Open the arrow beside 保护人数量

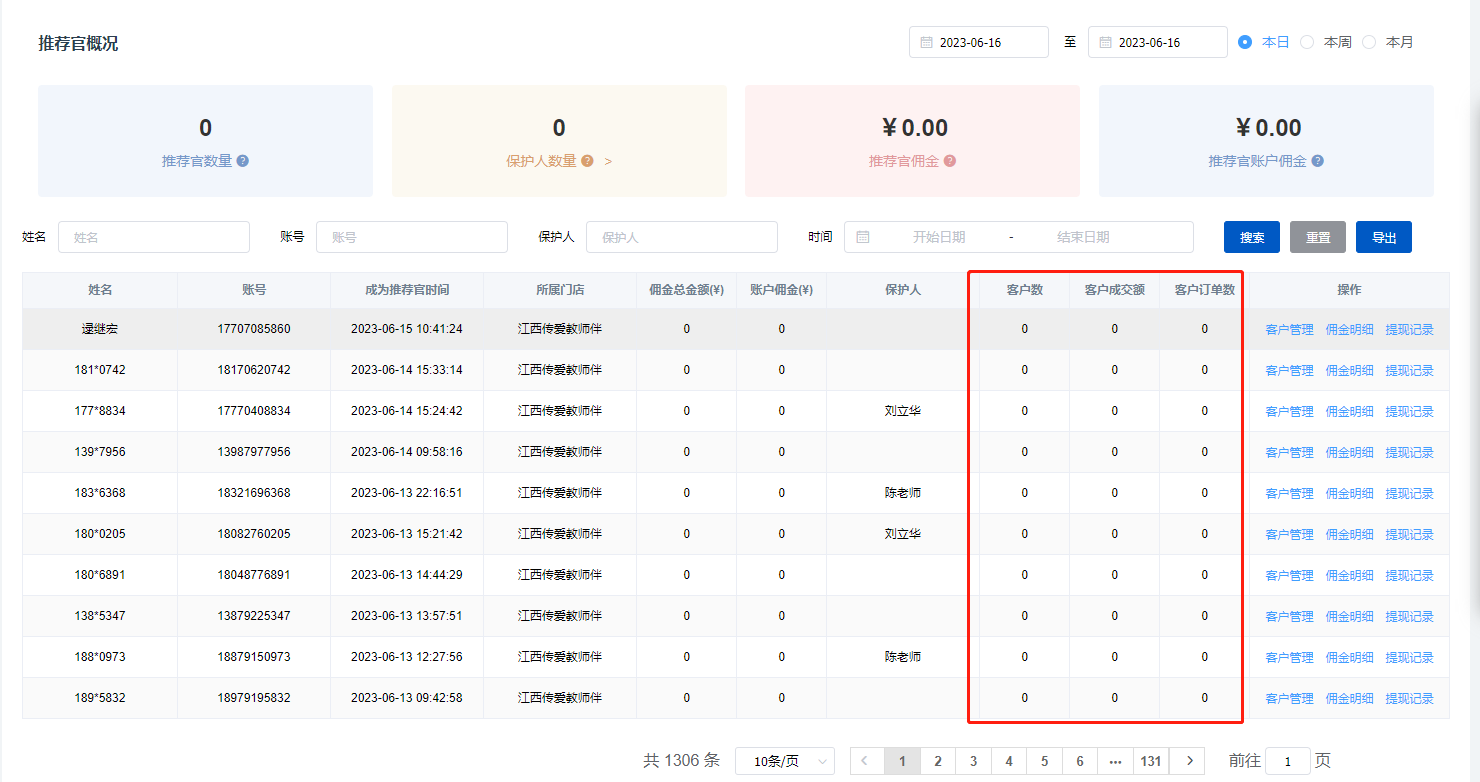click(608, 161)
